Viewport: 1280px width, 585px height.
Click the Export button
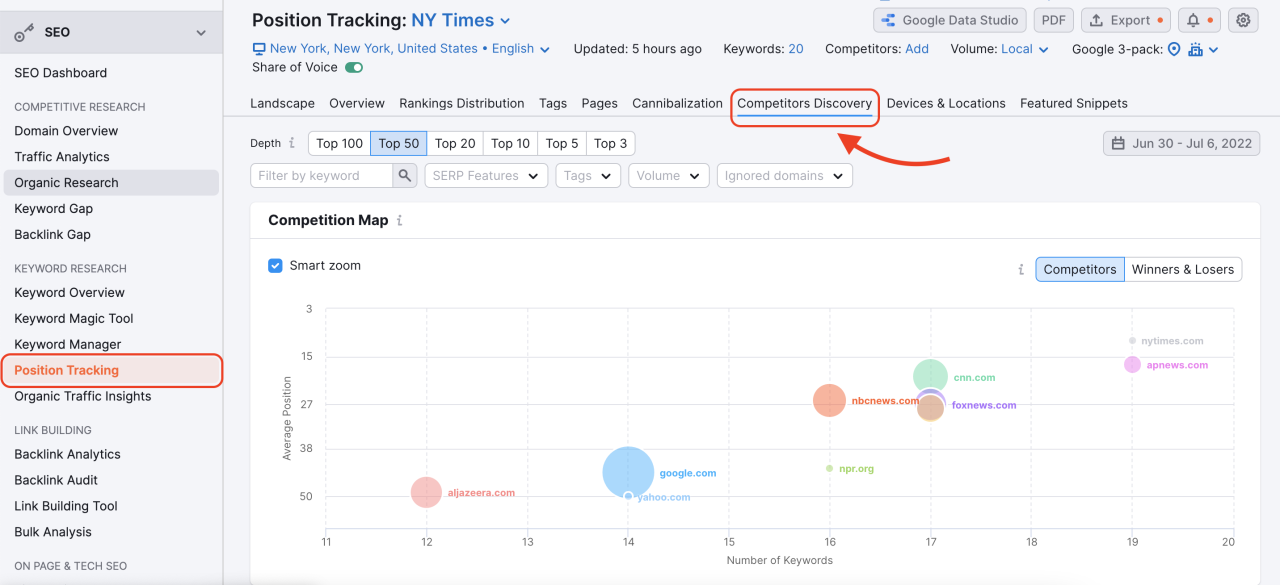[x=1125, y=20]
